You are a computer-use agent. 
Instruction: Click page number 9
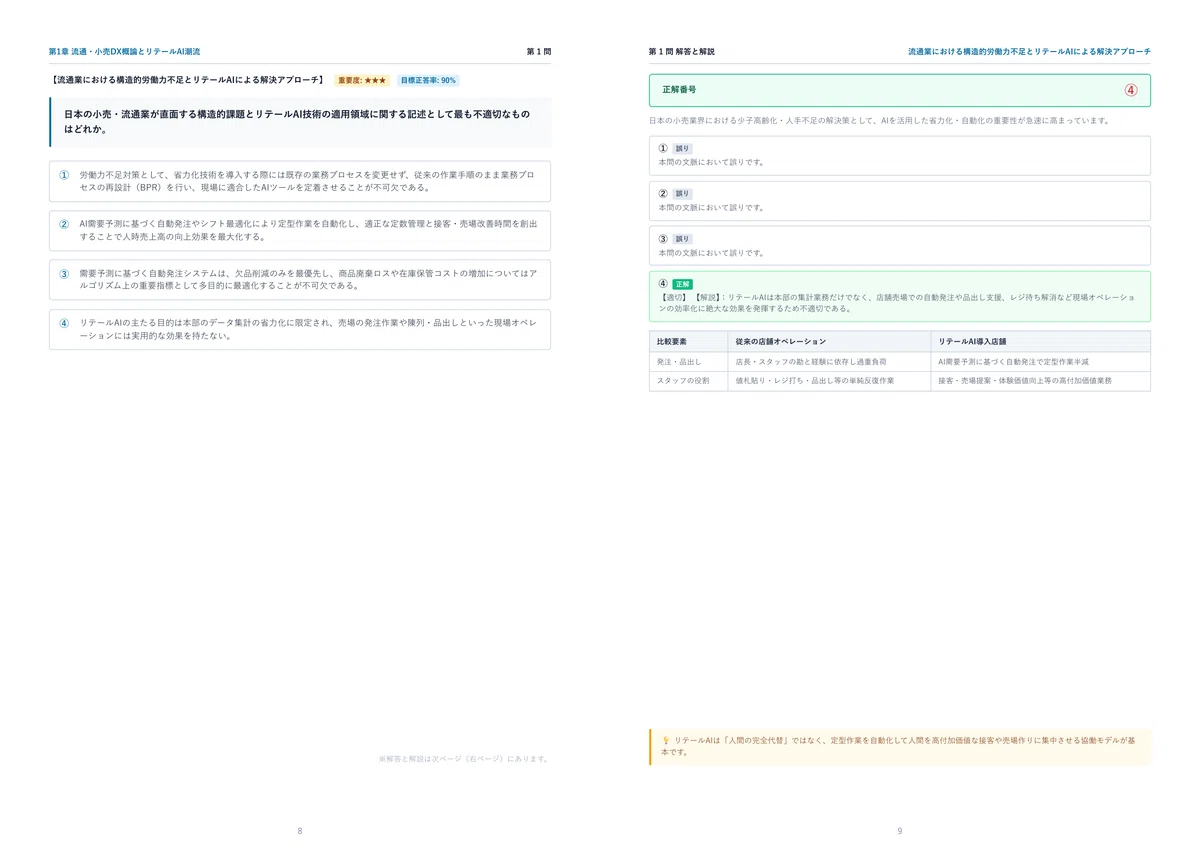click(899, 831)
